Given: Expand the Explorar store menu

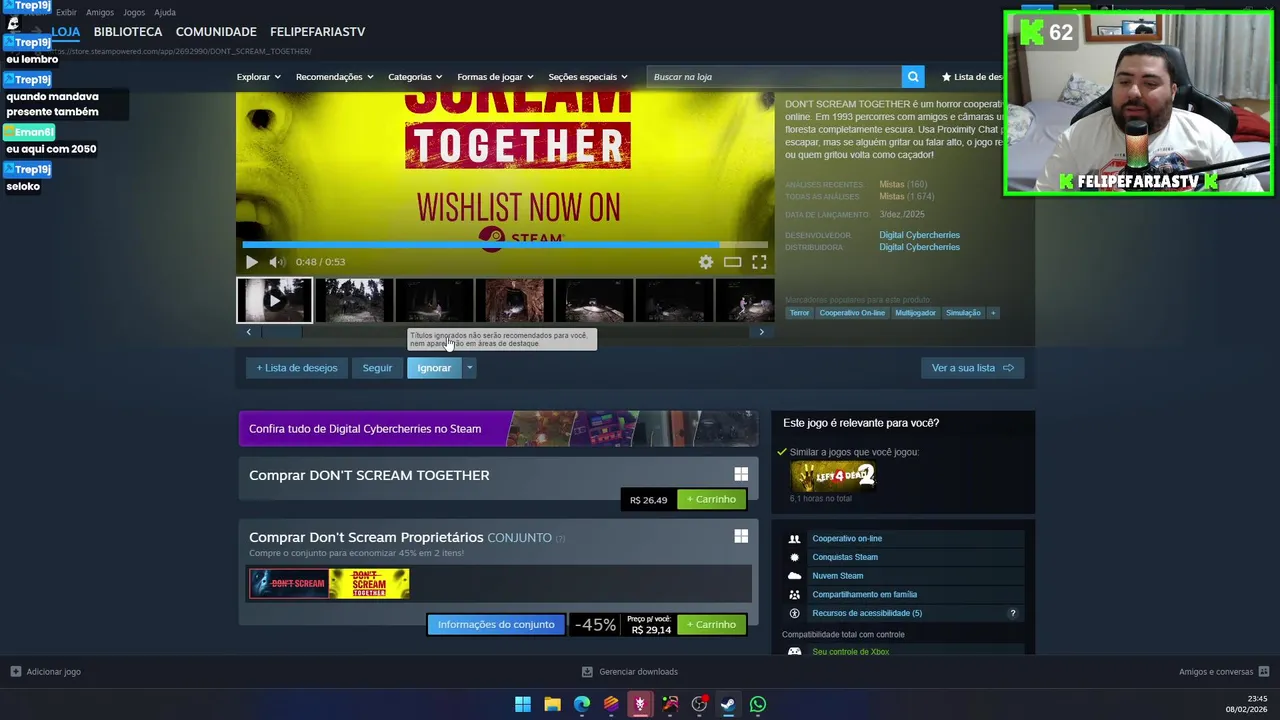Looking at the screenshot, I should (258, 77).
